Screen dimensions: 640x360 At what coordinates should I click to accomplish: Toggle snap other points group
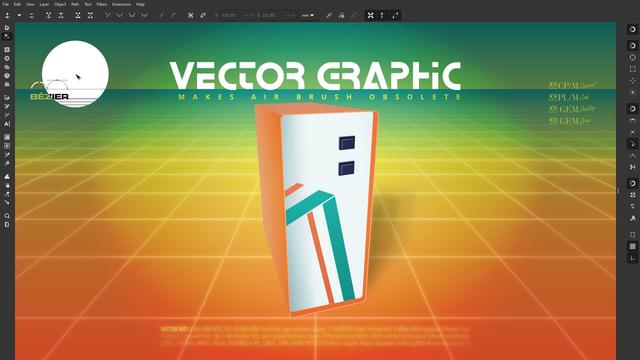632,183
